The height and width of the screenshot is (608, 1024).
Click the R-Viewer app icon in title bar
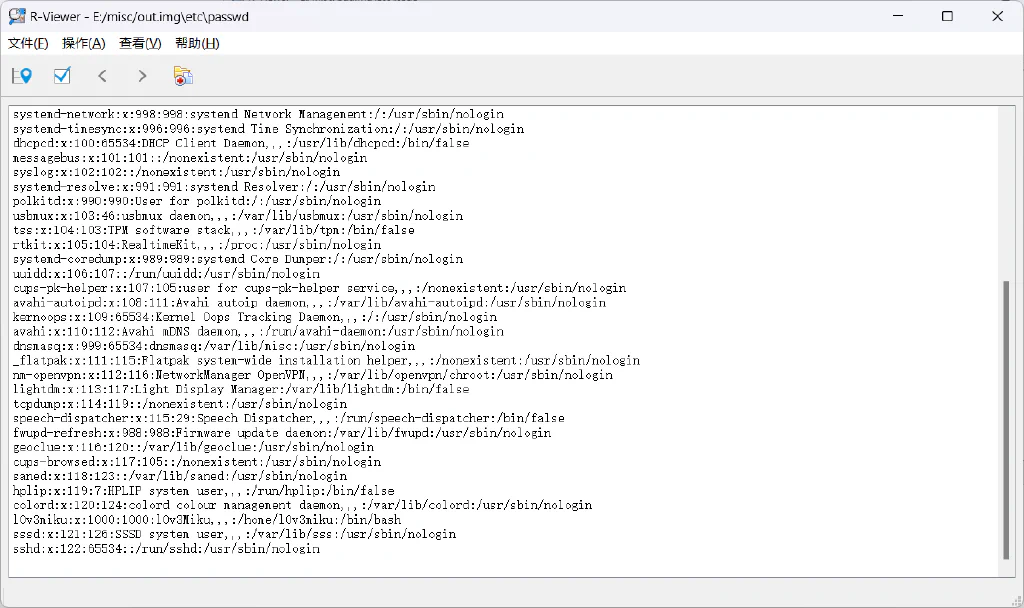[x=17, y=16]
